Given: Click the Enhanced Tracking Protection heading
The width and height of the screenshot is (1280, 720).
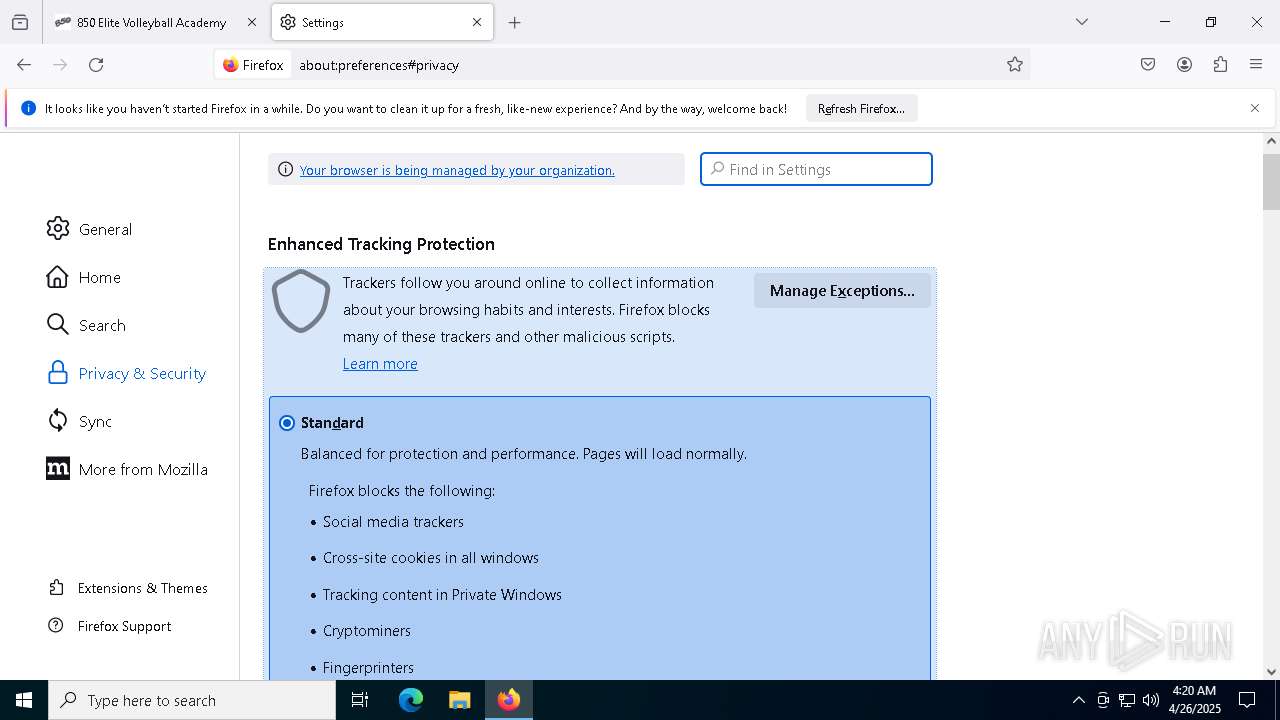Looking at the screenshot, I should point(381,244).
